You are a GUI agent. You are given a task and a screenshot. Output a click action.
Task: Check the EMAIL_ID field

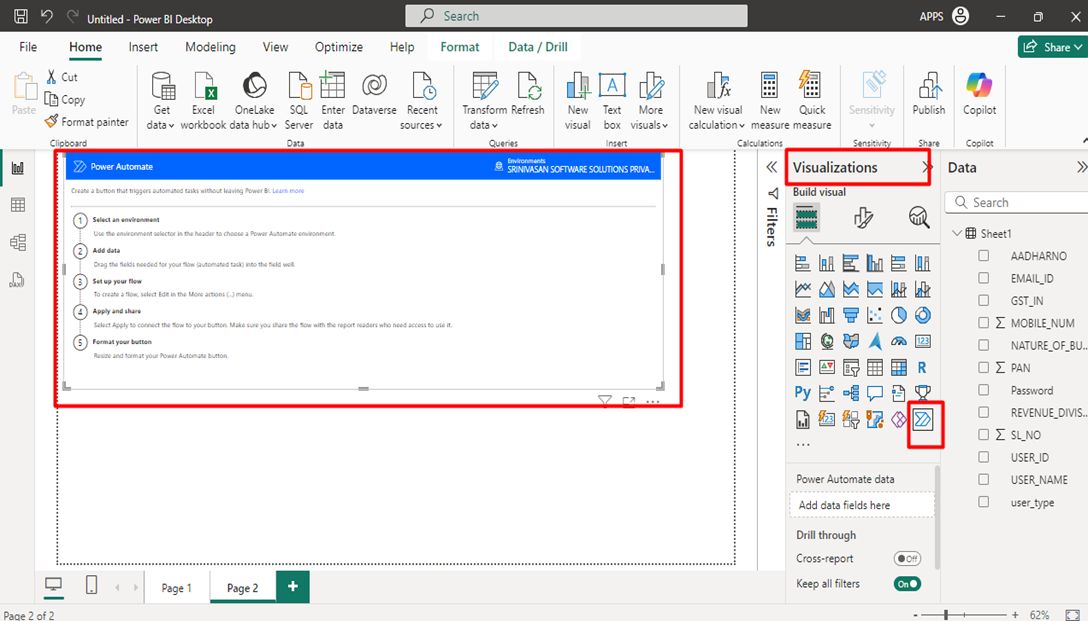coord(983,278)
